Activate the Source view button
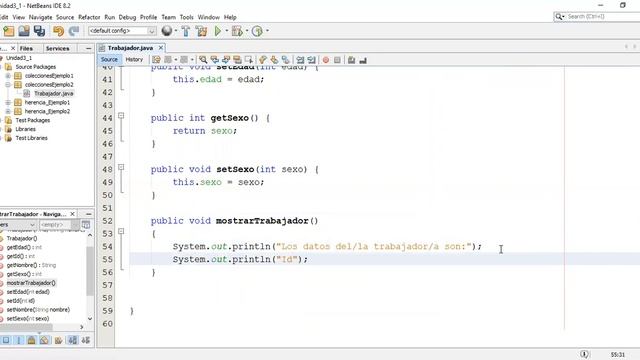640x360 pixels. [x=109, y=60]
